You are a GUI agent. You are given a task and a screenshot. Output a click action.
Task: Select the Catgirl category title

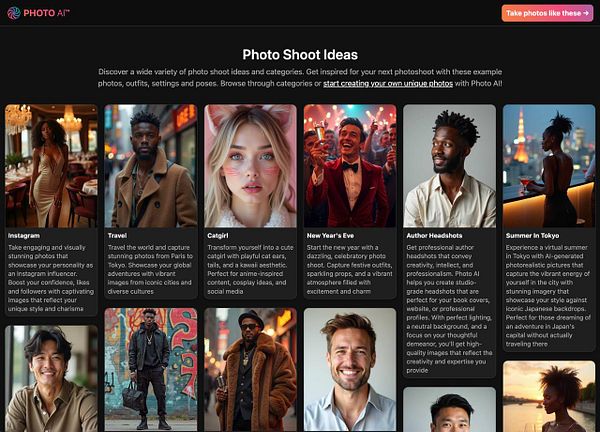pyautogui.click(x=217, y=236)
